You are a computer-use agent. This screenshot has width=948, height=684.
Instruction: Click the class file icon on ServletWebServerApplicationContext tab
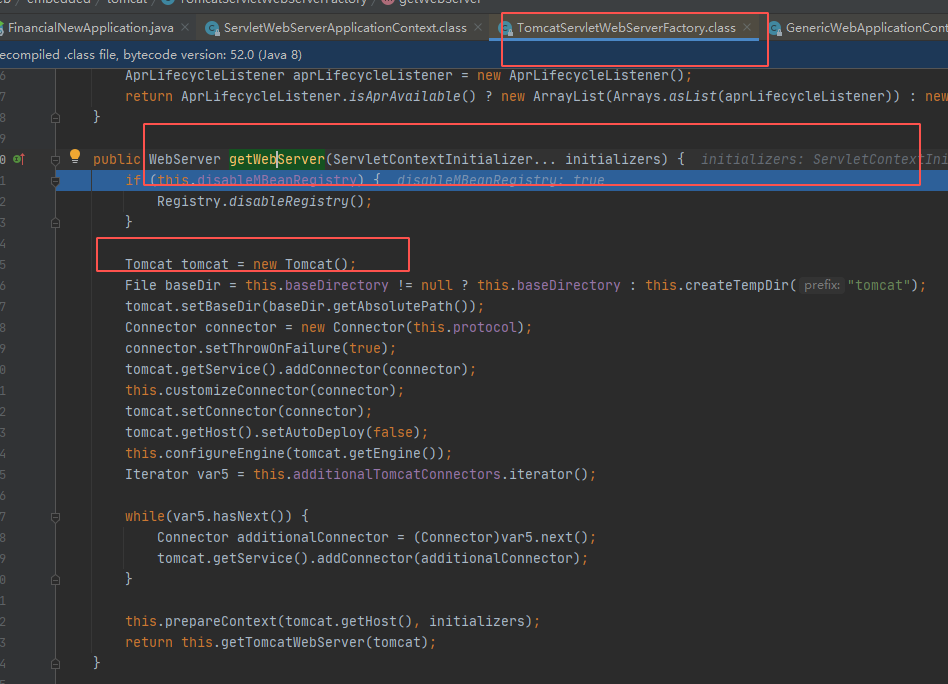click(212, 28)
